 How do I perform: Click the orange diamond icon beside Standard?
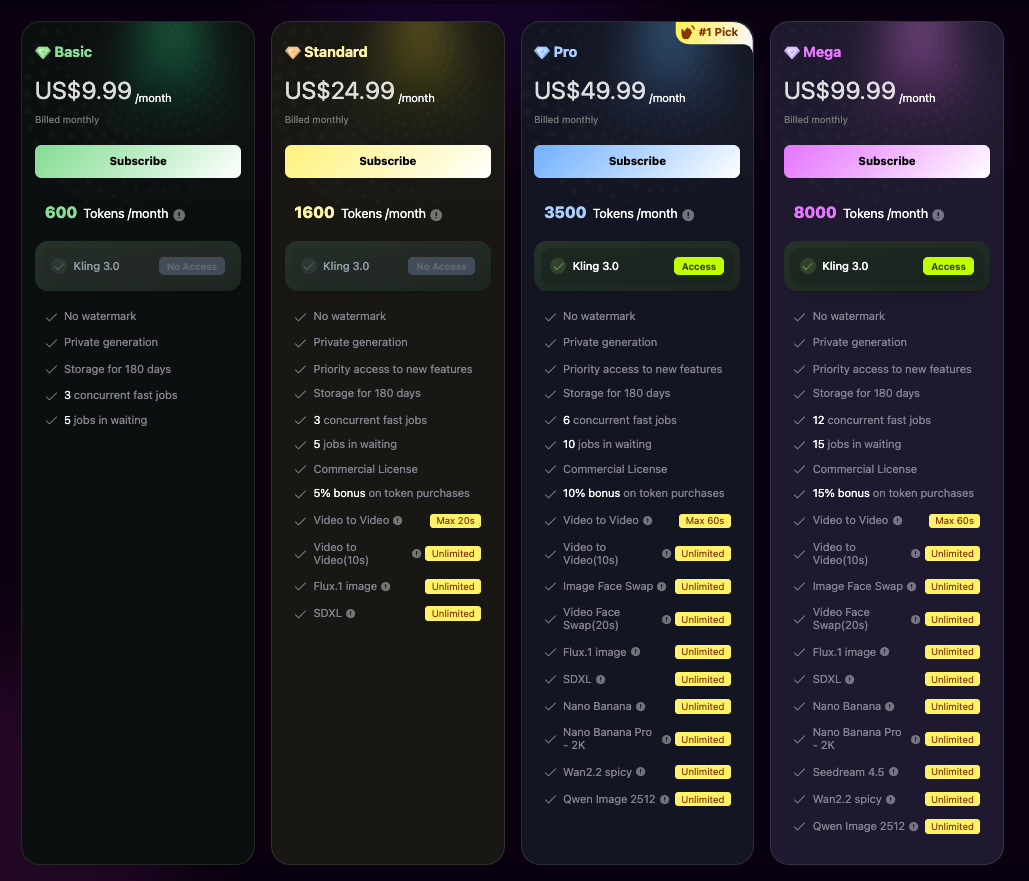click(x=292, y=52)
